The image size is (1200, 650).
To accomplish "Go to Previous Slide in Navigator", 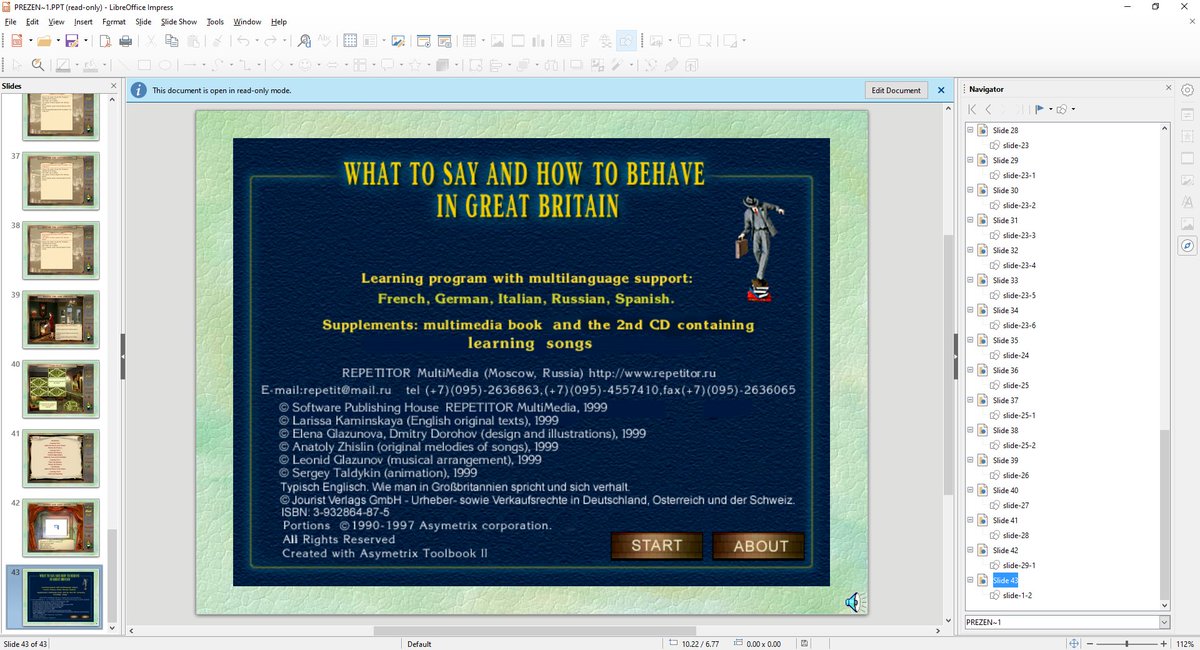I will (988, 109).
